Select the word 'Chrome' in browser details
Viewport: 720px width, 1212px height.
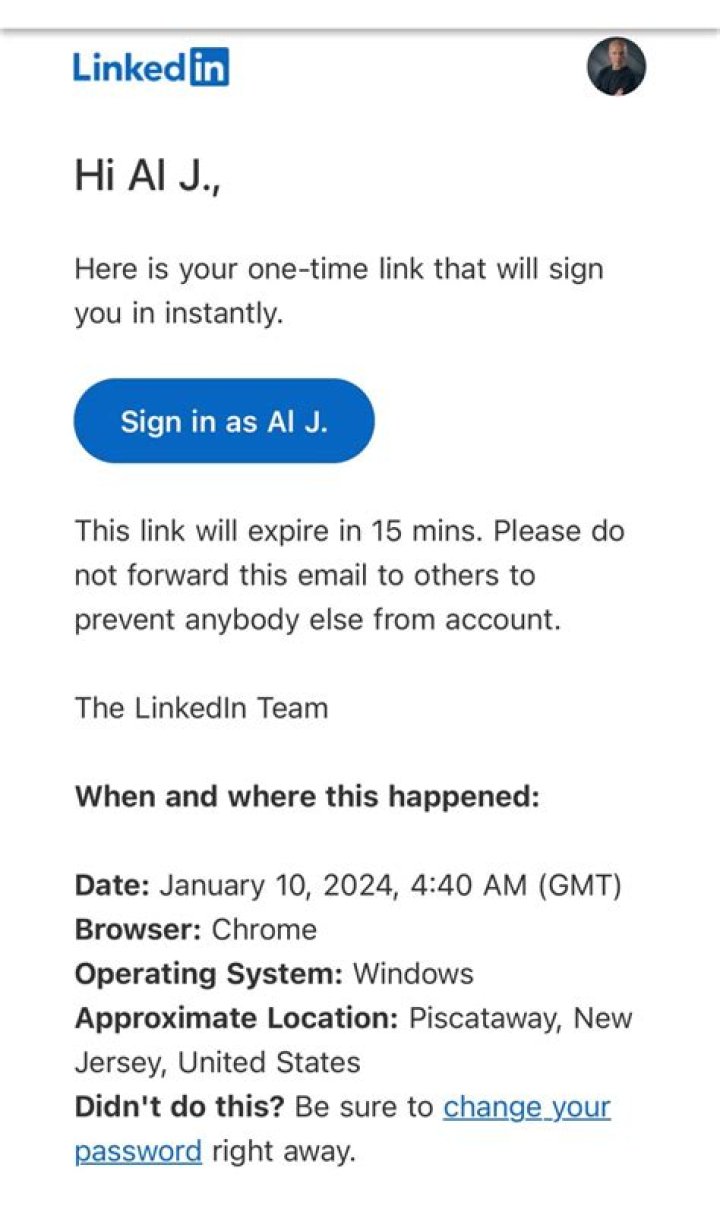pos(264,929)
